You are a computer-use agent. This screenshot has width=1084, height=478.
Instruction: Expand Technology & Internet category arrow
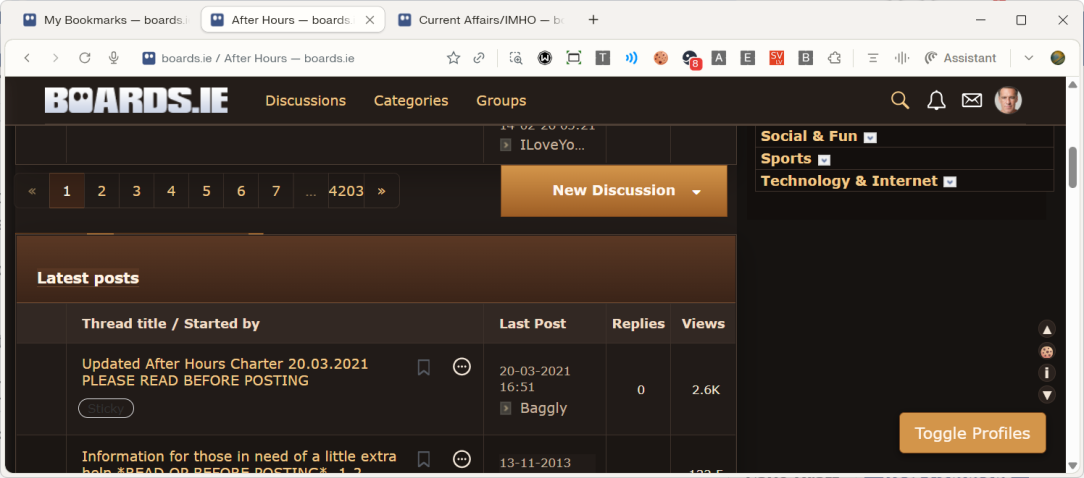(950, 182)
